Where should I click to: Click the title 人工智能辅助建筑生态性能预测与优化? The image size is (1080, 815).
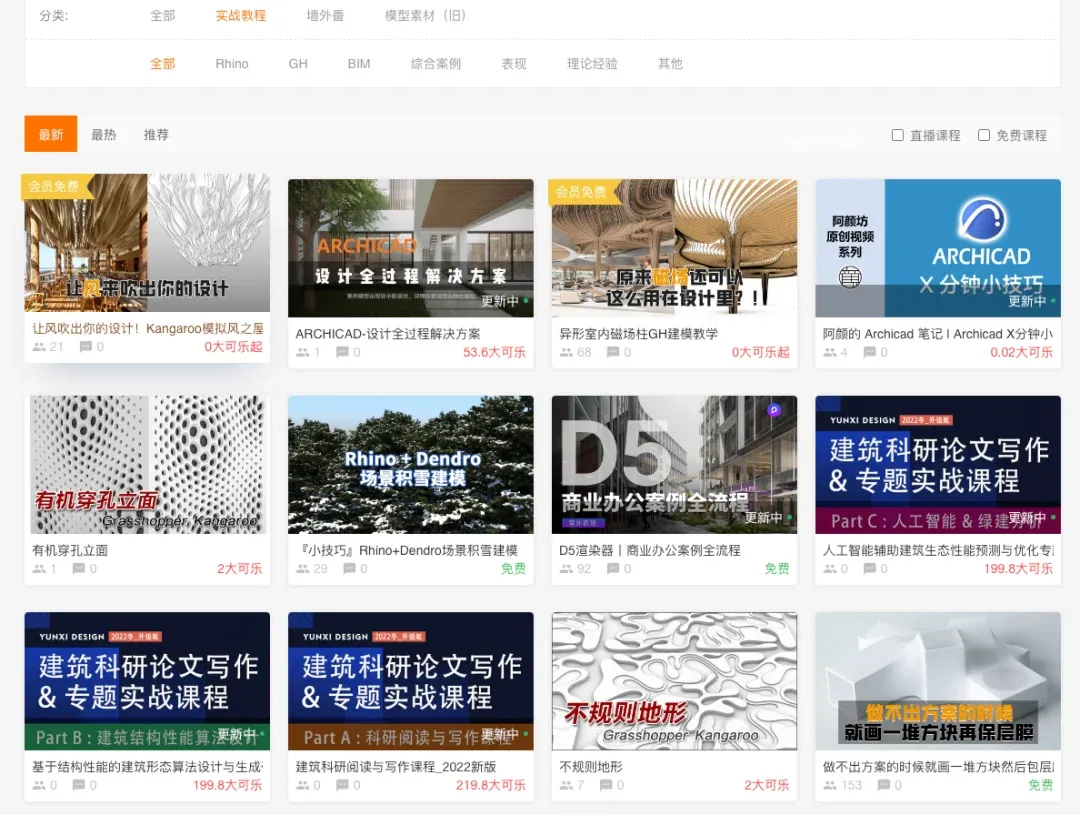[x=937, y=550]
